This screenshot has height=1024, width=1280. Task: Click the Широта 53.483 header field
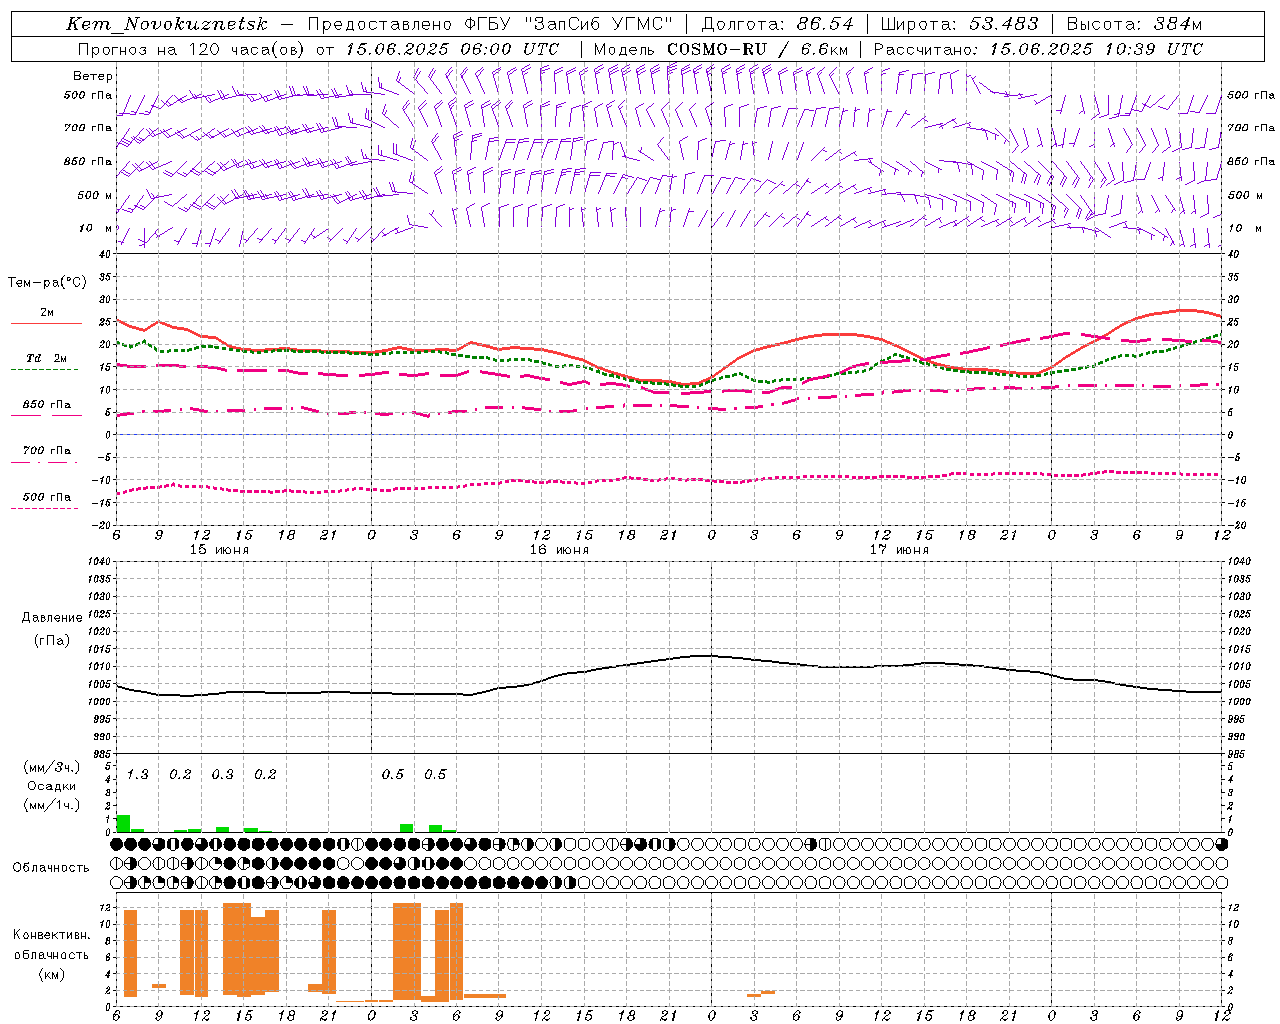(x=959, y=24)
